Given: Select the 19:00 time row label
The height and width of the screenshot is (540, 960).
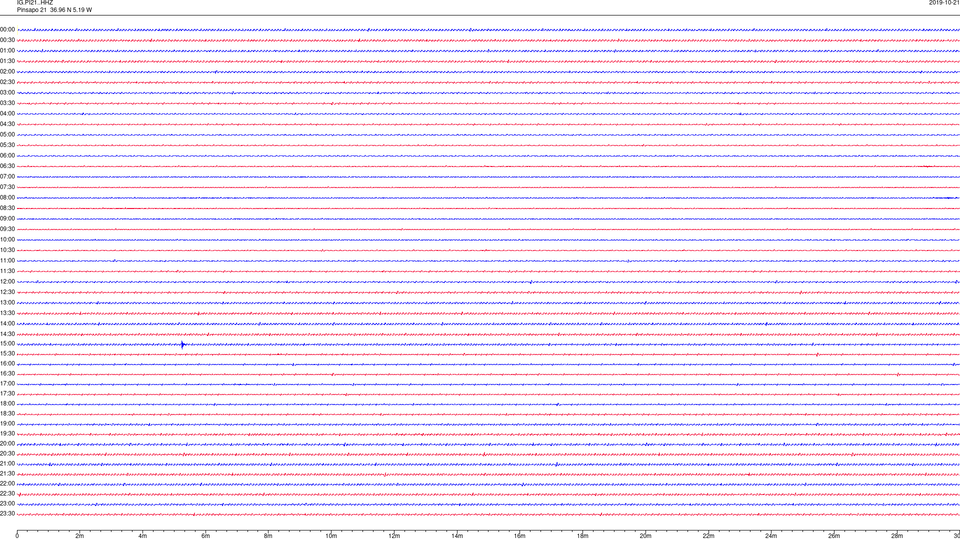Looking at the screenshot, I should point(7,424).
